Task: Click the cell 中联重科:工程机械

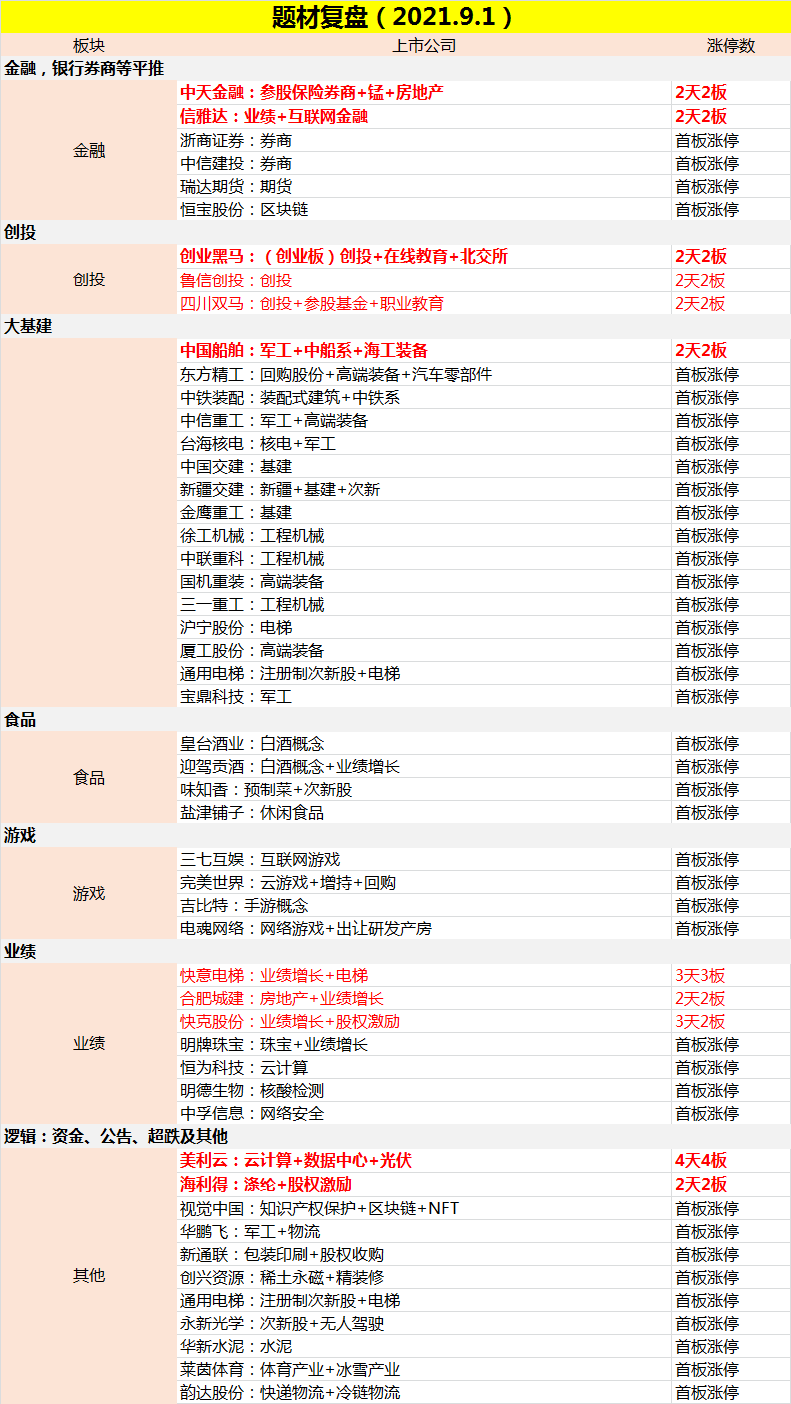Action: click(x=424, y=558)
